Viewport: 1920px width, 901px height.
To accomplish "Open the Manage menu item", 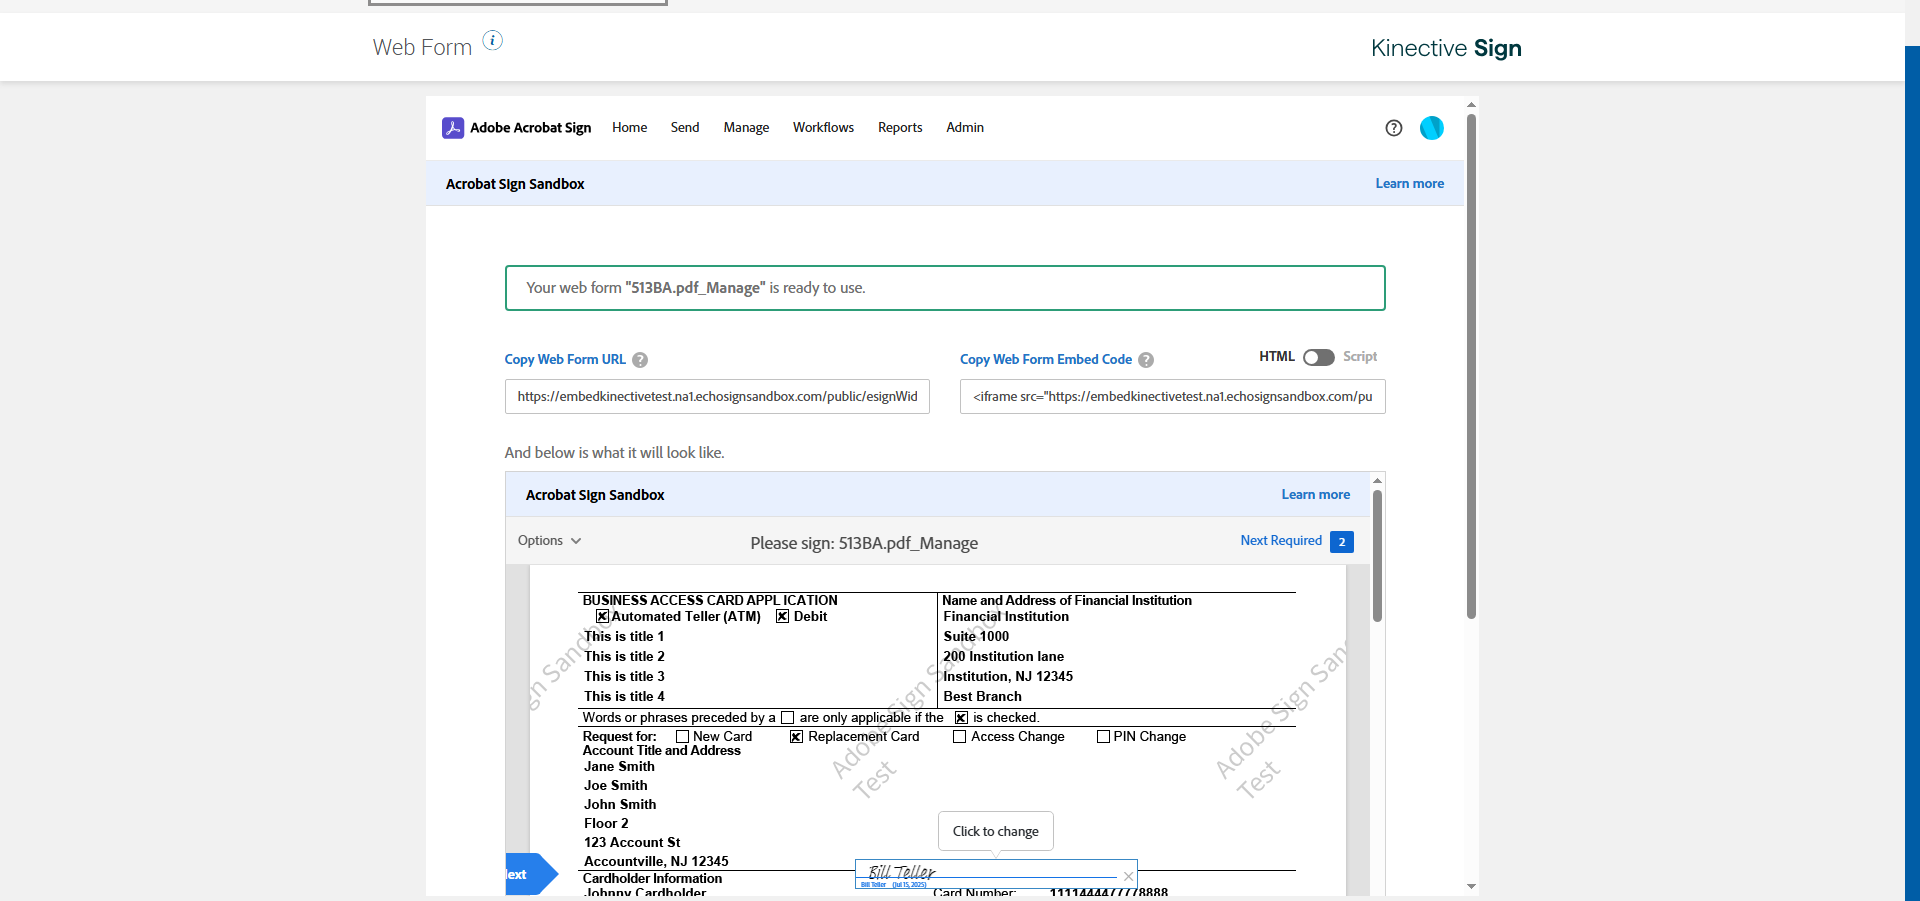I will [x=746, y=128].
